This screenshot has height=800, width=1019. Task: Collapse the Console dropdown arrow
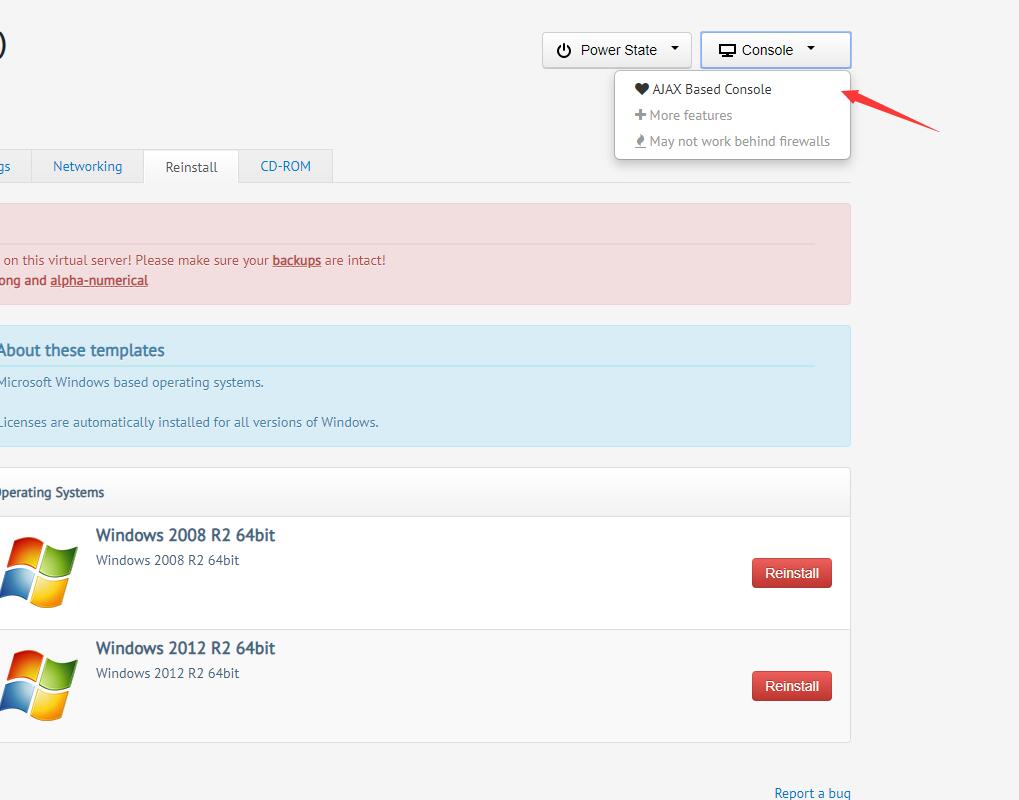pos(810,48)
